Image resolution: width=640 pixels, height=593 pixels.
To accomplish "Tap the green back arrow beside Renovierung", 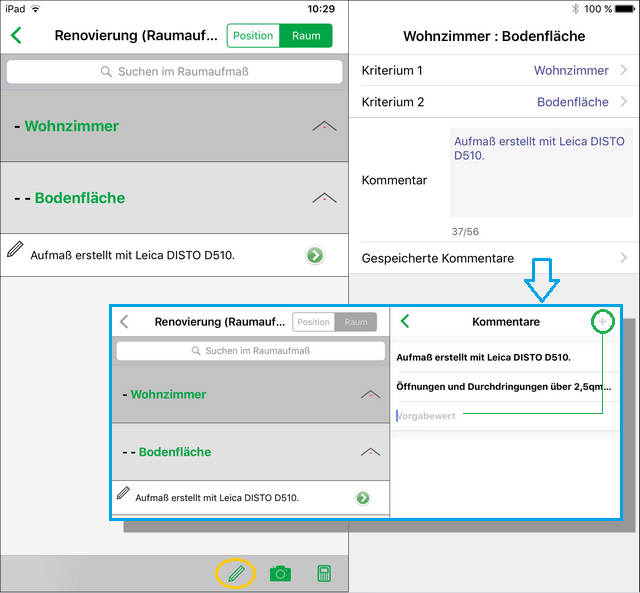I will 17,36.
